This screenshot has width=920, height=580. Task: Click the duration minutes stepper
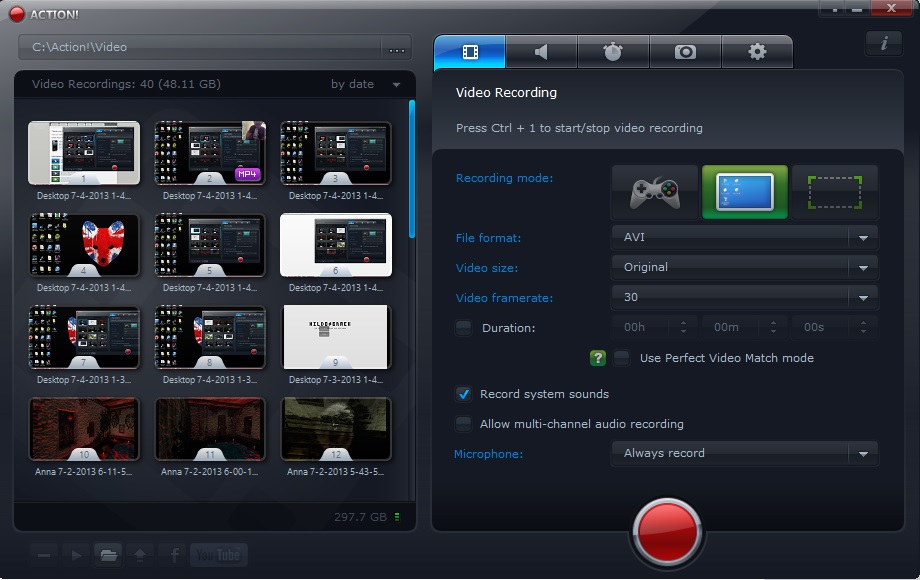point(773,327)
